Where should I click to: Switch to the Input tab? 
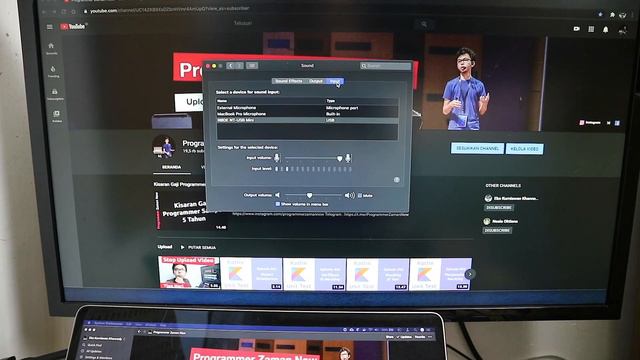pos(335,81)
